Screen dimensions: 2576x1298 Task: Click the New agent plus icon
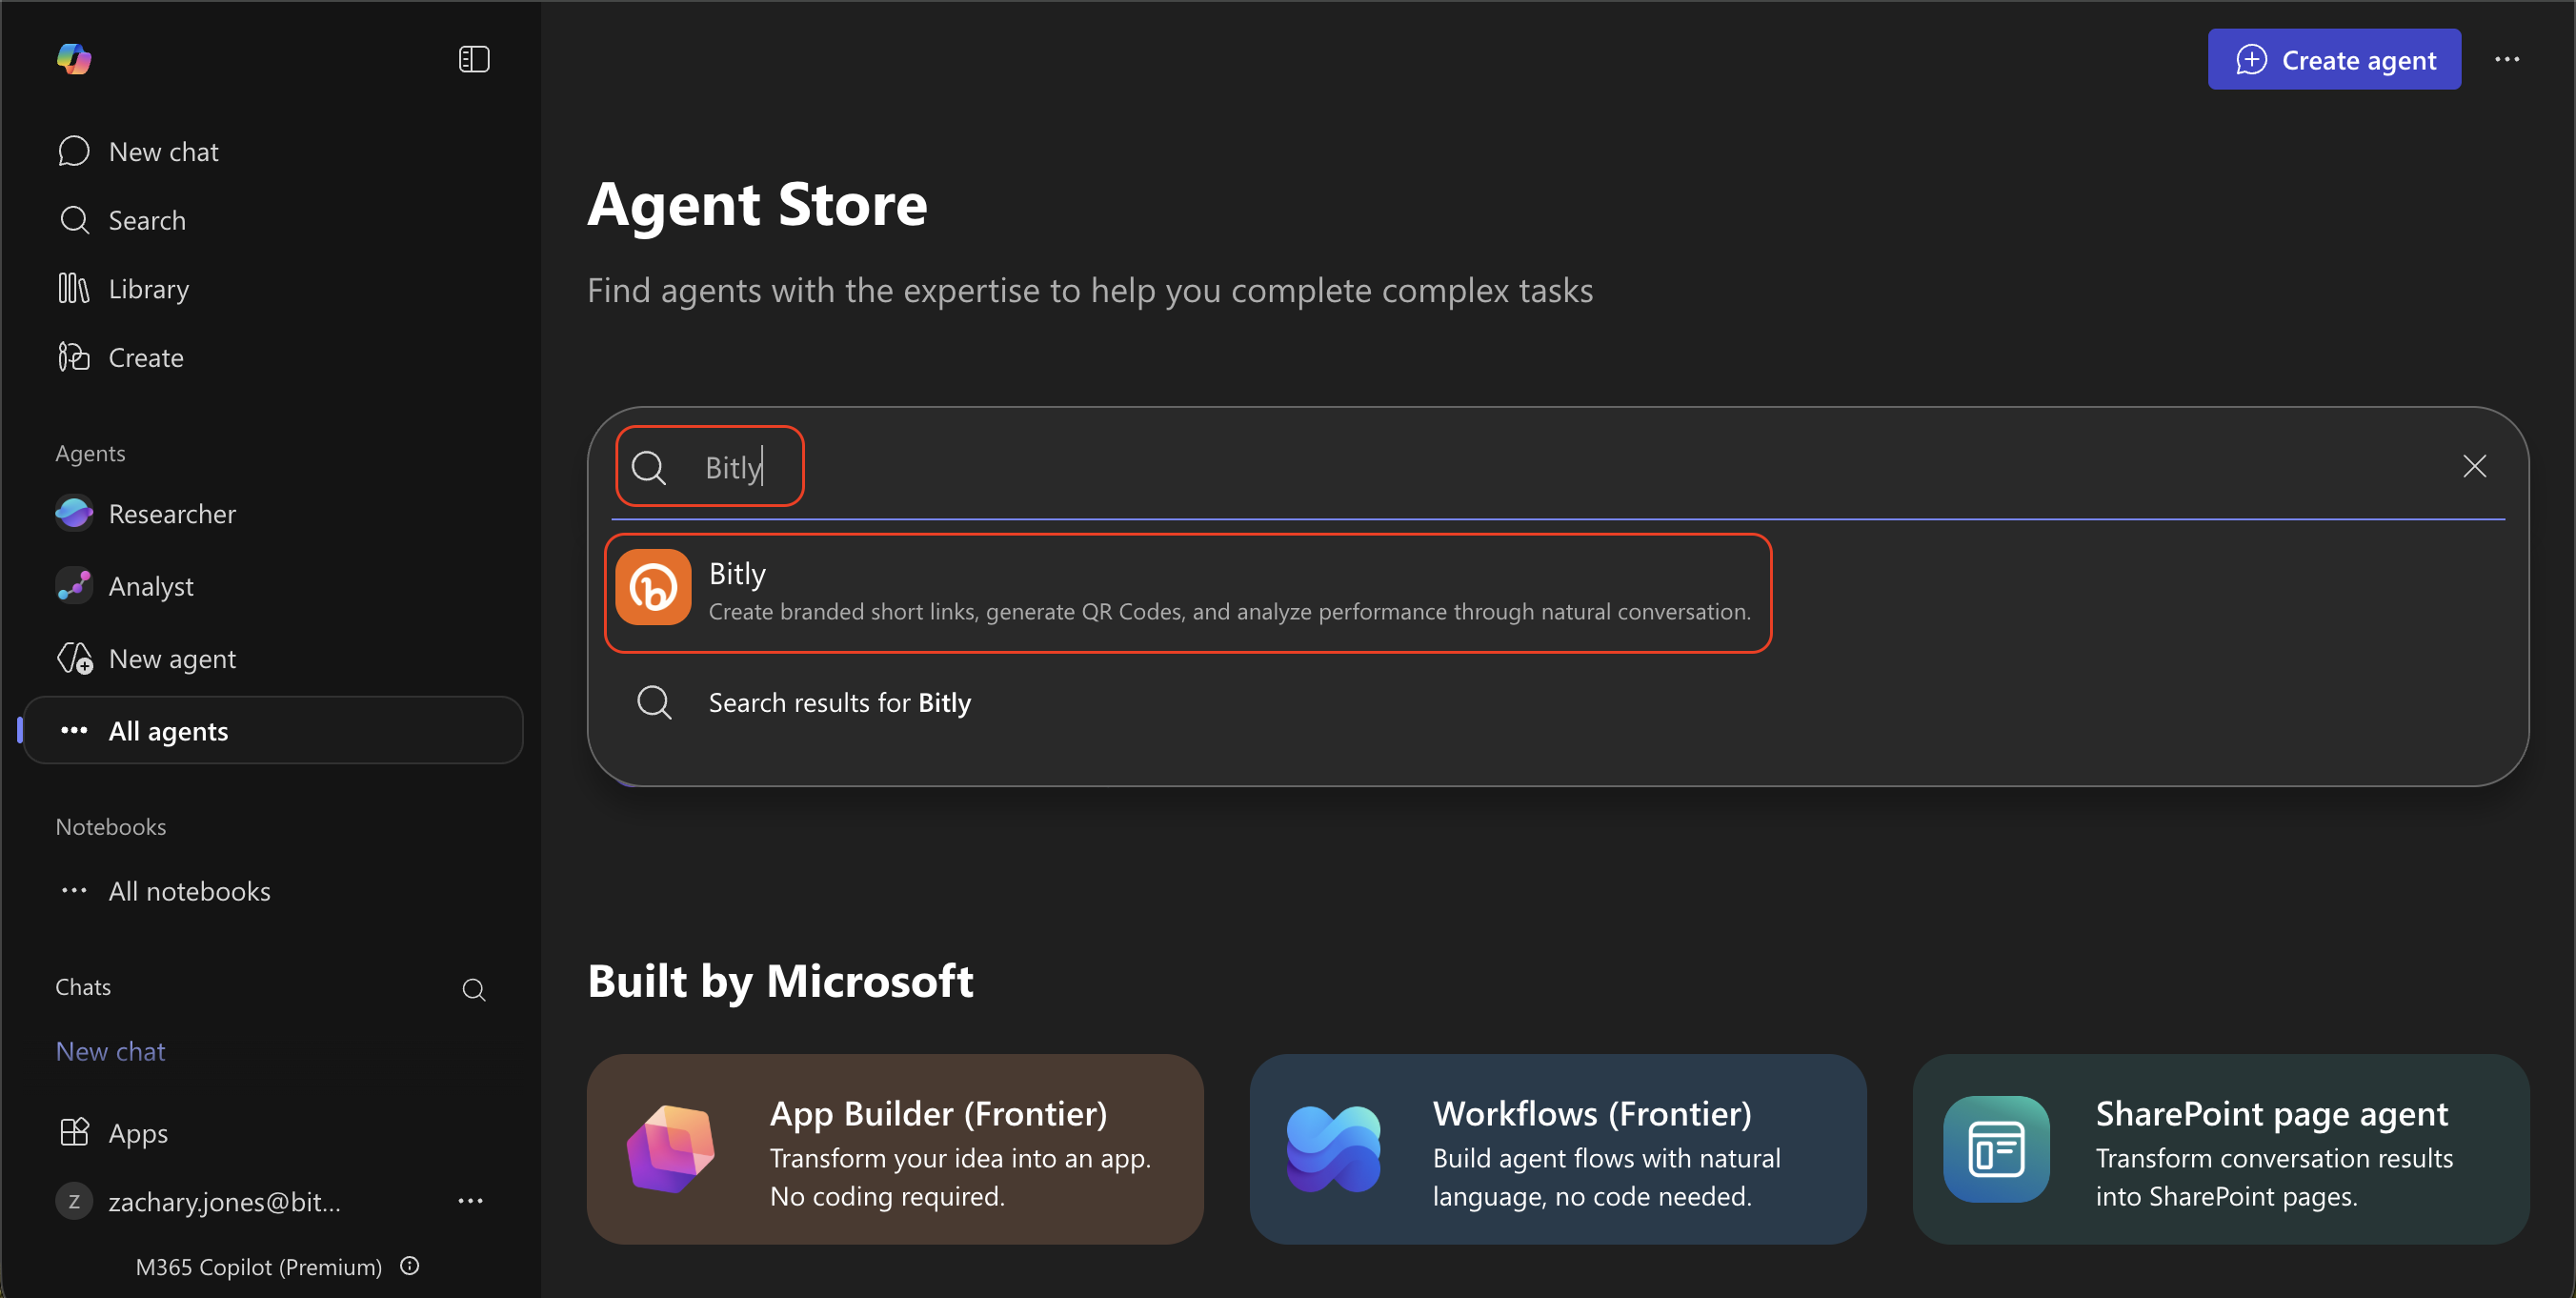74,659
